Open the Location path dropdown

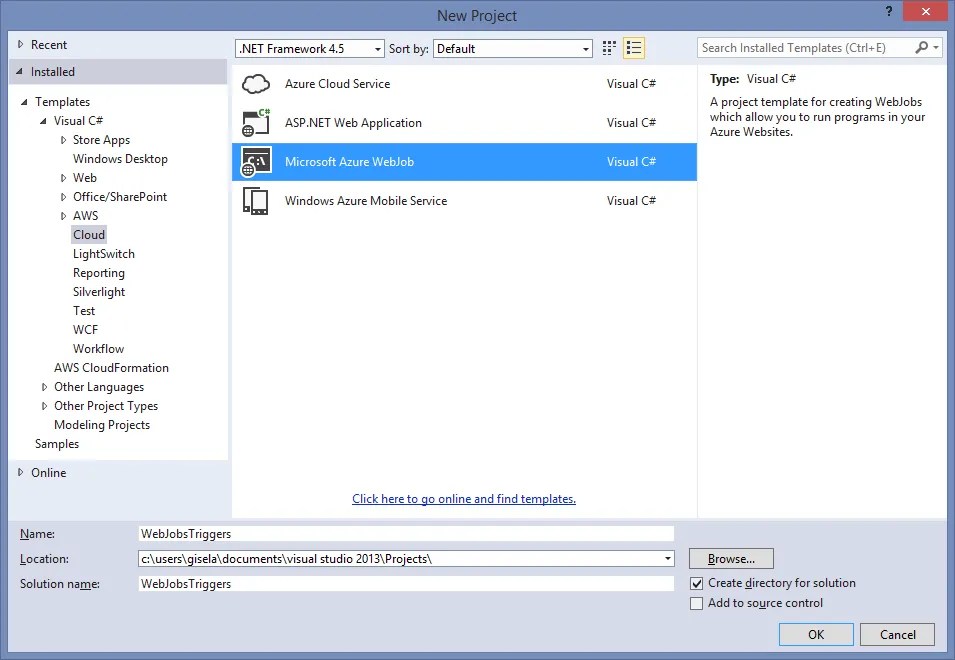pos(668,558)
